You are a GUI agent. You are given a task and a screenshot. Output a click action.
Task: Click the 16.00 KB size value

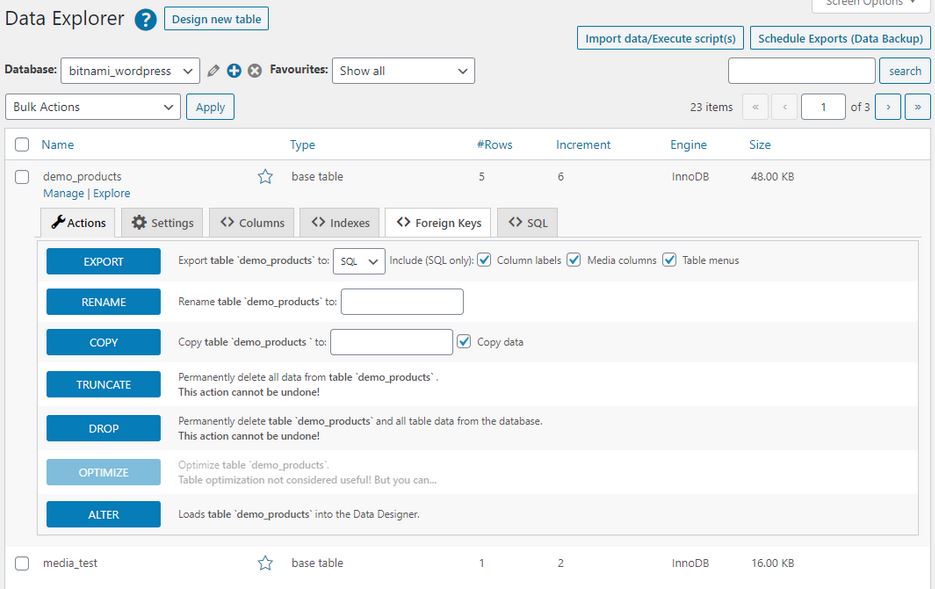pos(772,563)
